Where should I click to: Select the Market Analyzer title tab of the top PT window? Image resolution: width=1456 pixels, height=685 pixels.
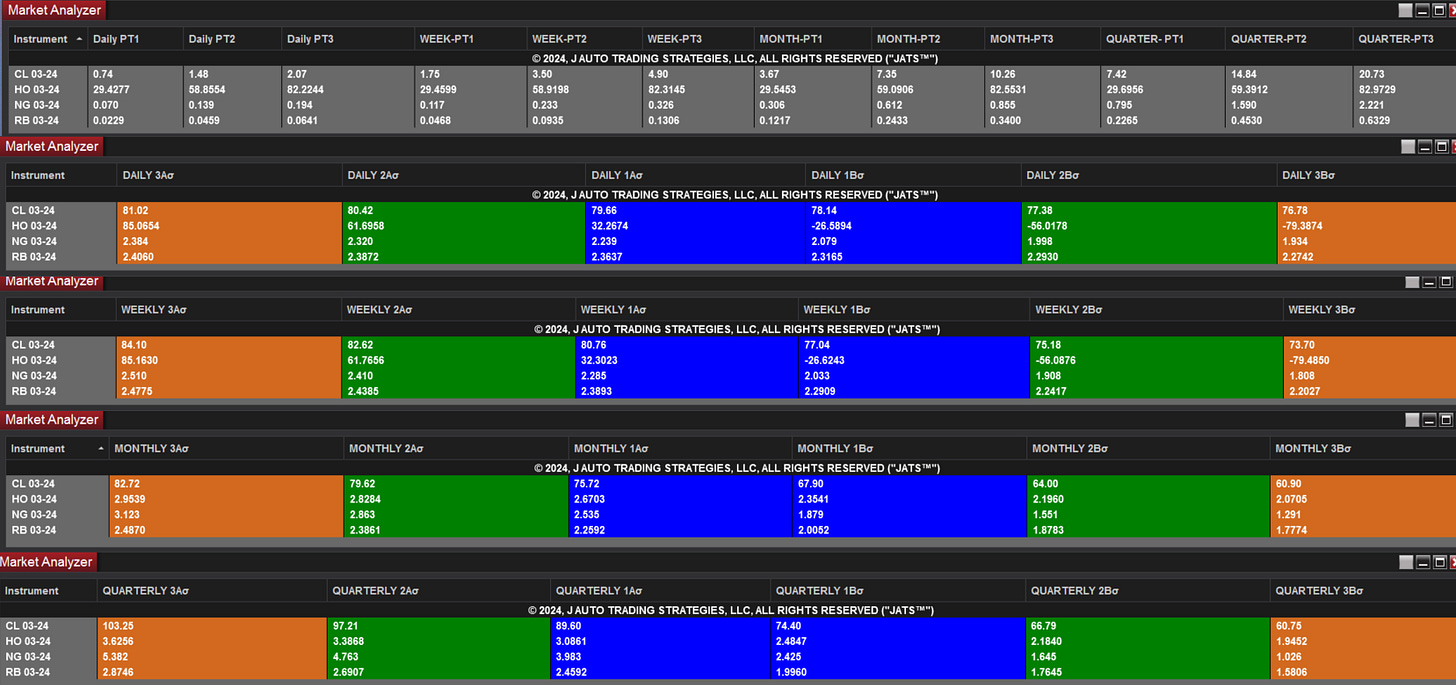[x=53, y=10]
